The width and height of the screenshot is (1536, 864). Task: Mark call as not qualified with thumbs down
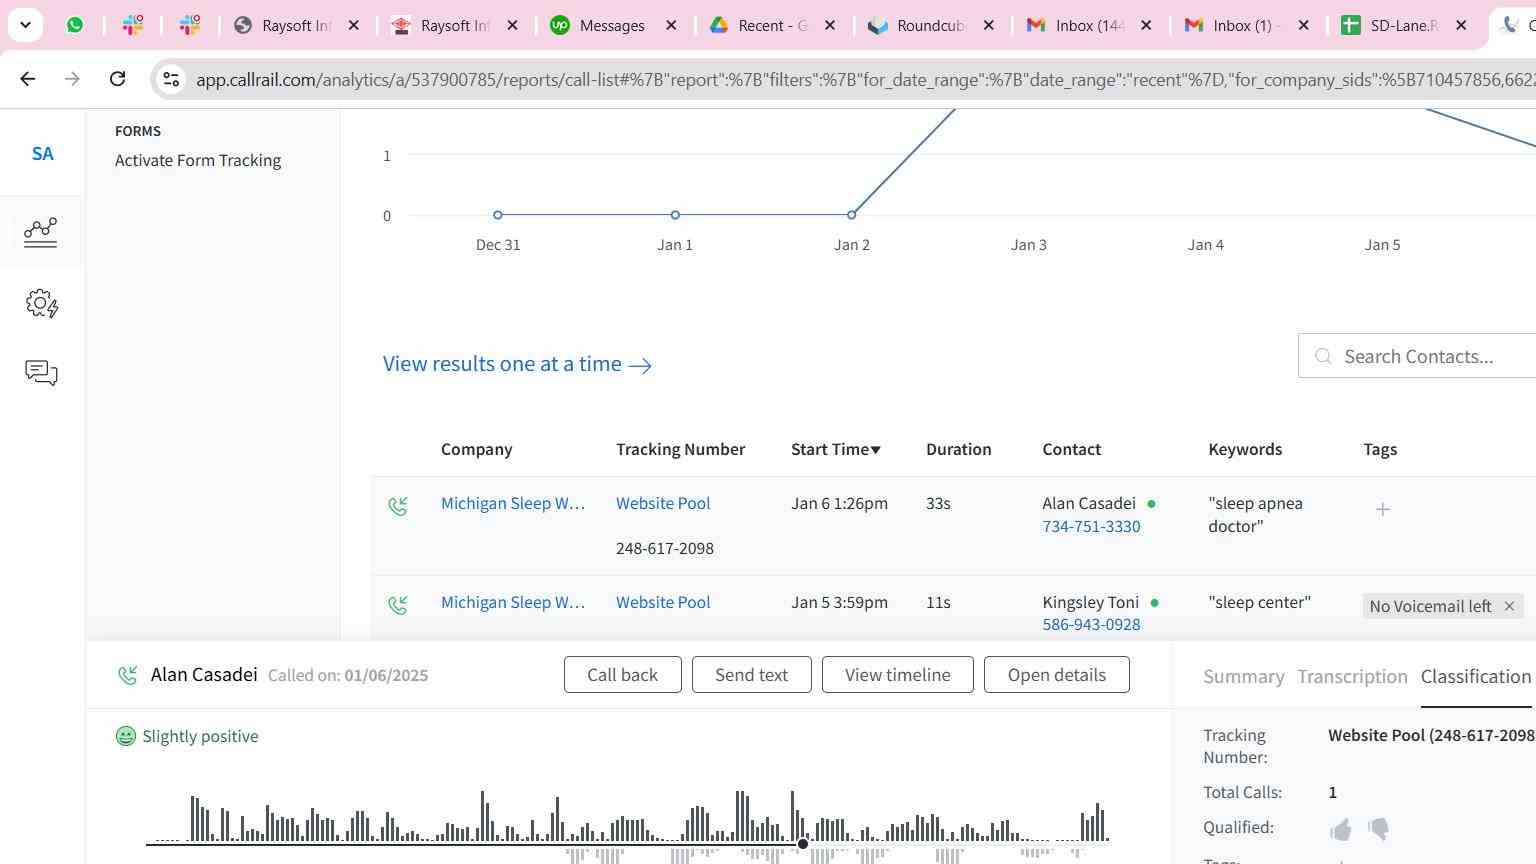[1378, 829]
